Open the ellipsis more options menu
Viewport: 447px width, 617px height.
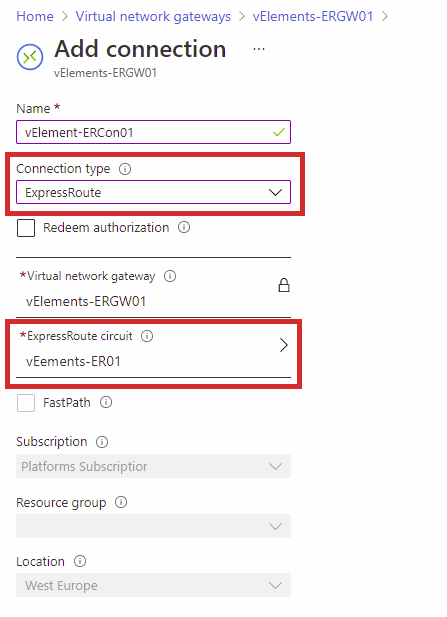(259, 49)
